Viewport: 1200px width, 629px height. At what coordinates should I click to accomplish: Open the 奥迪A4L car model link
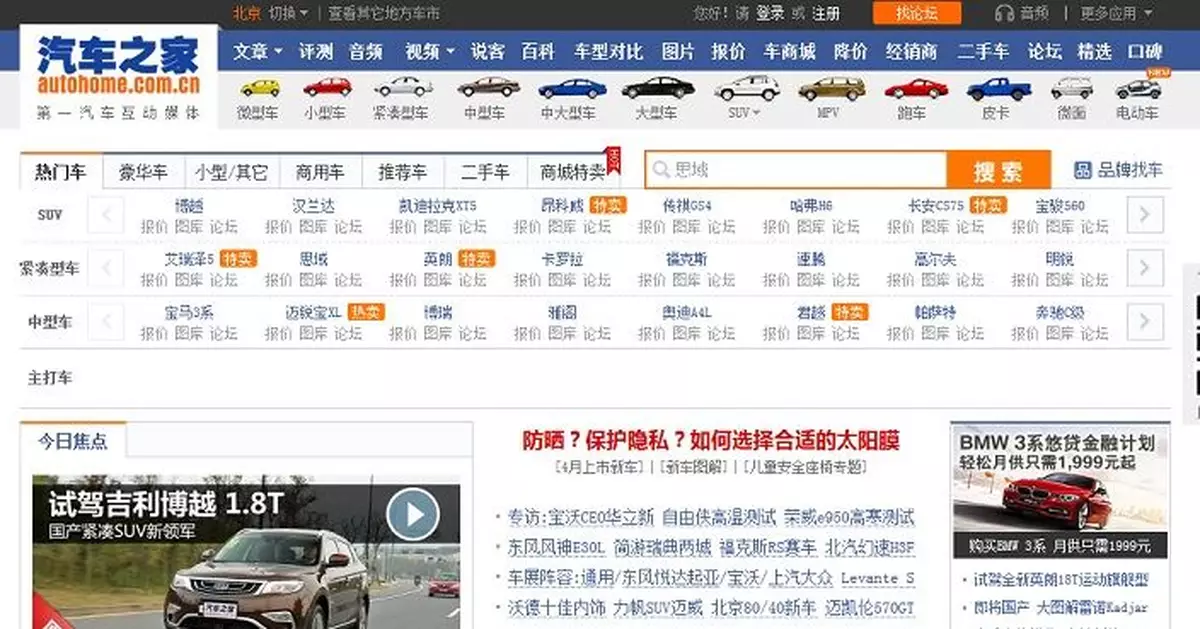(687, 312)
